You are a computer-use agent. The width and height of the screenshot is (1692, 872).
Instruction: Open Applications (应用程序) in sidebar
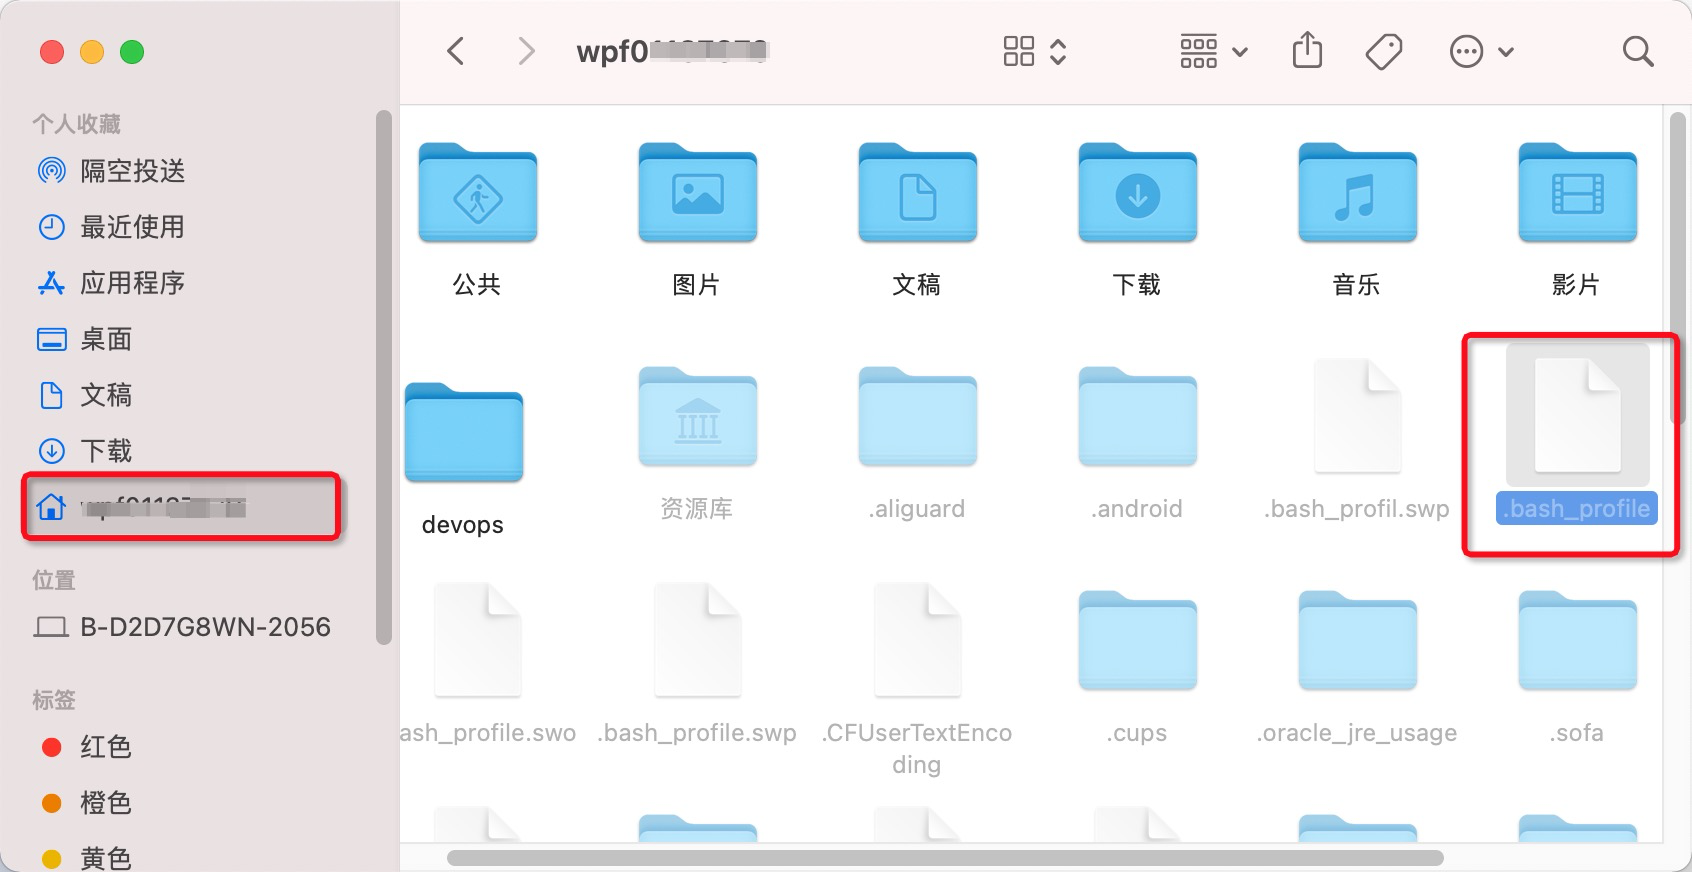pyautogui.click(x=110, y=283)
